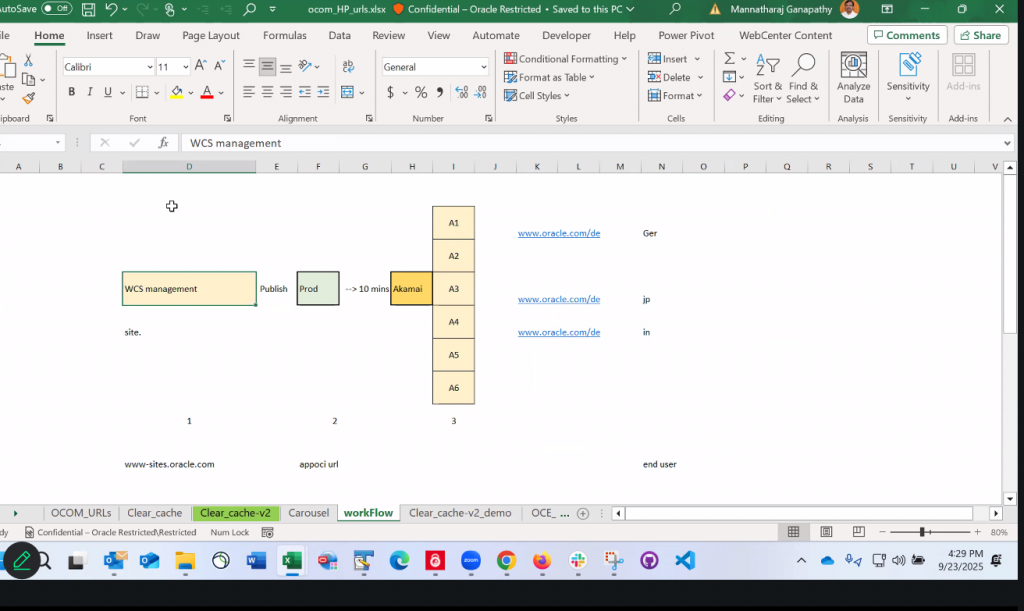
Task: Toggle Wrap Text
Action: point(348,65)
